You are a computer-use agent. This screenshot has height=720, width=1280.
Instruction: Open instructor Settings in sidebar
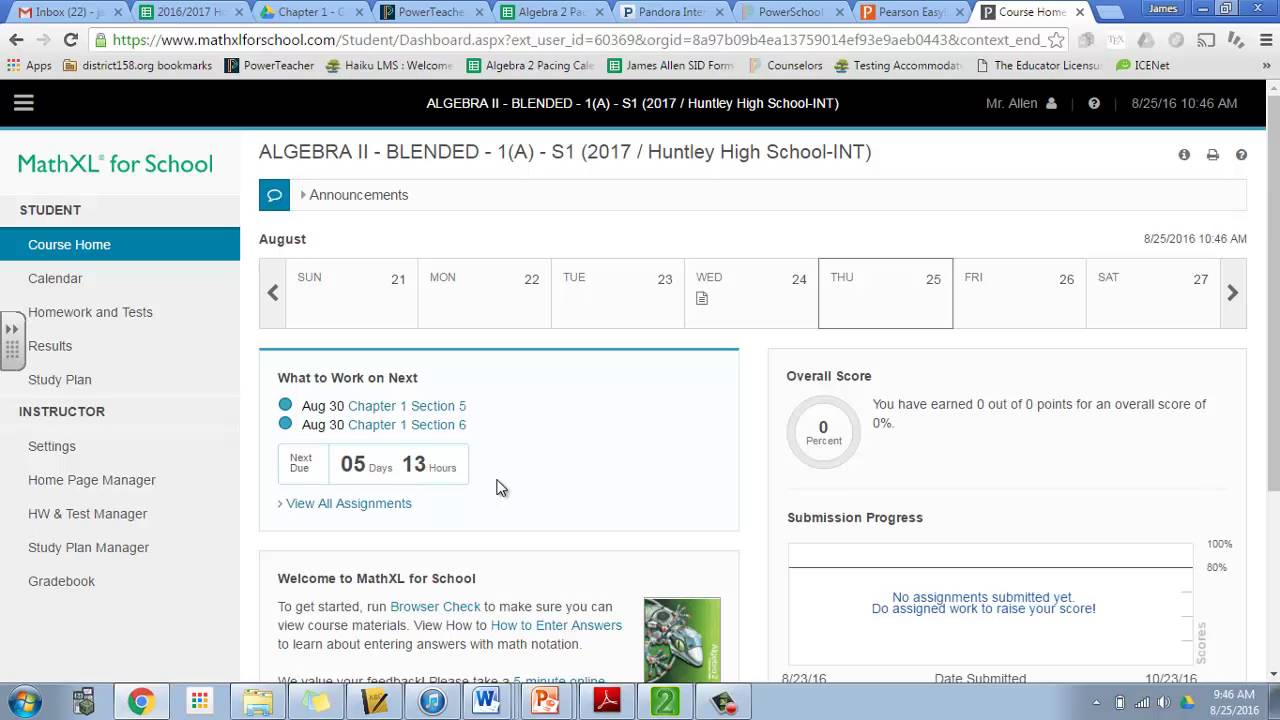[x=52, y=446]
